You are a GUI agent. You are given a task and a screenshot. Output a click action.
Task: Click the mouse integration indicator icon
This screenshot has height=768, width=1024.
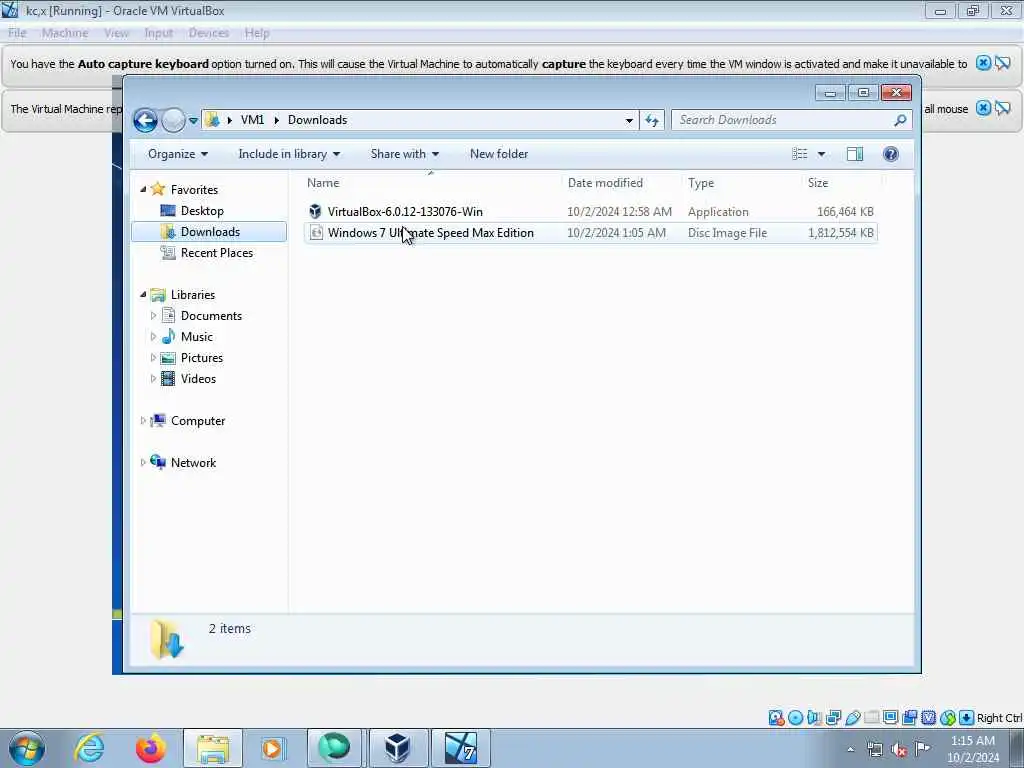(x=948, y=718)
